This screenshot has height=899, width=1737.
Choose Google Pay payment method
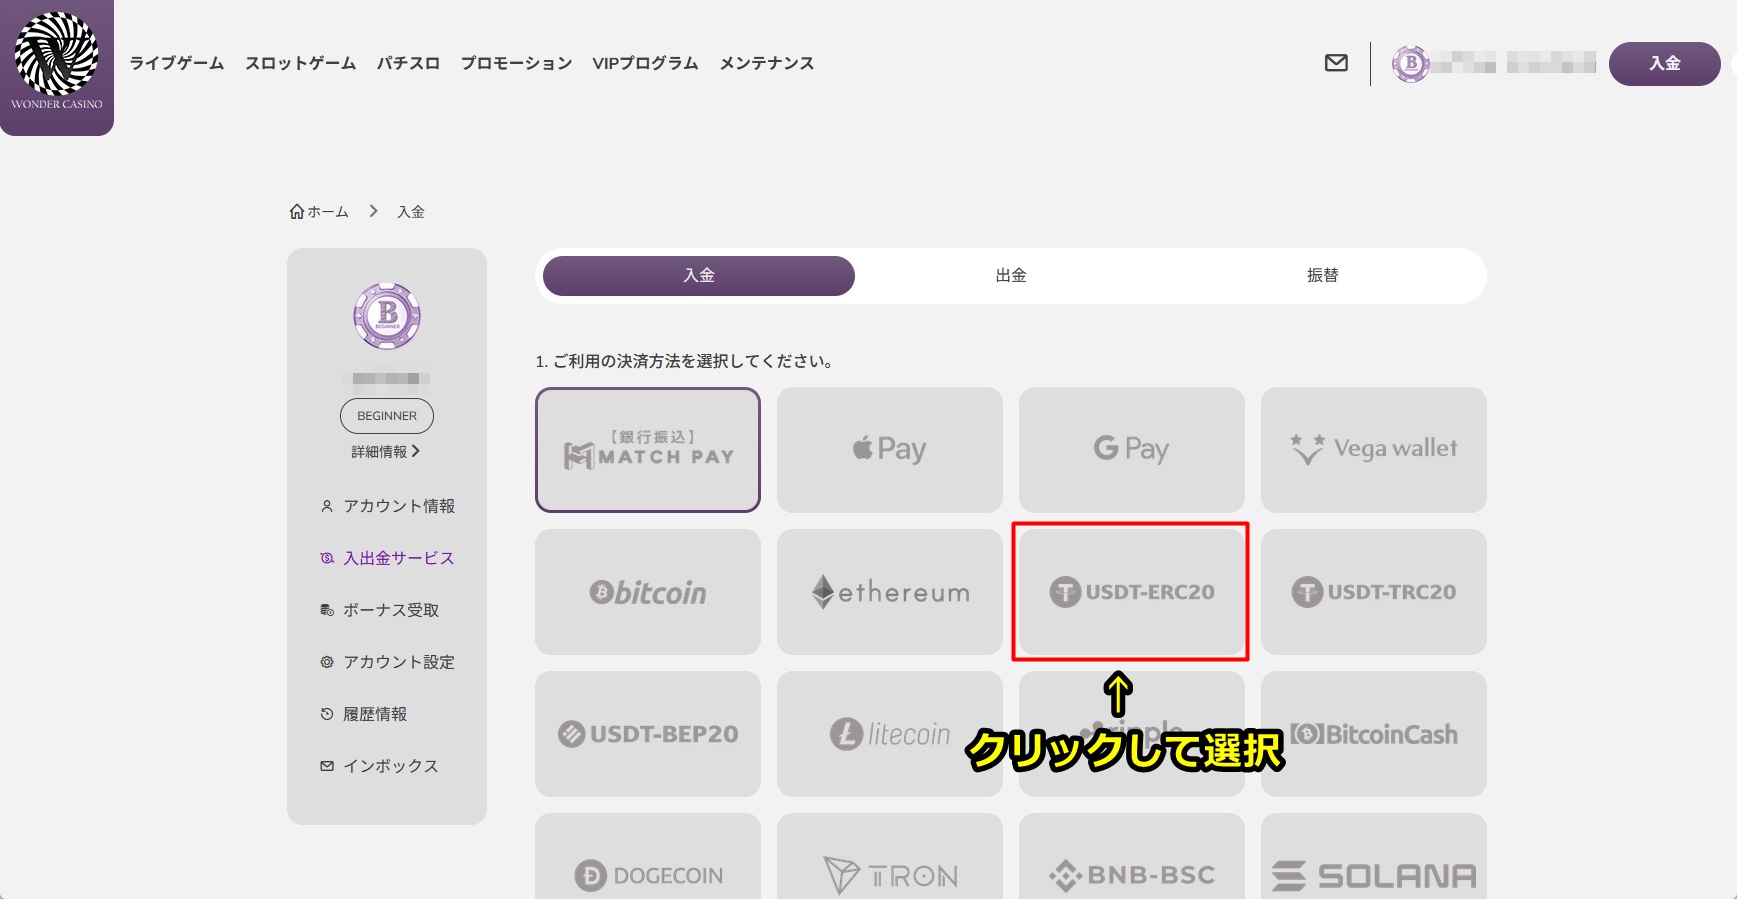click(x=1132, y=450)
